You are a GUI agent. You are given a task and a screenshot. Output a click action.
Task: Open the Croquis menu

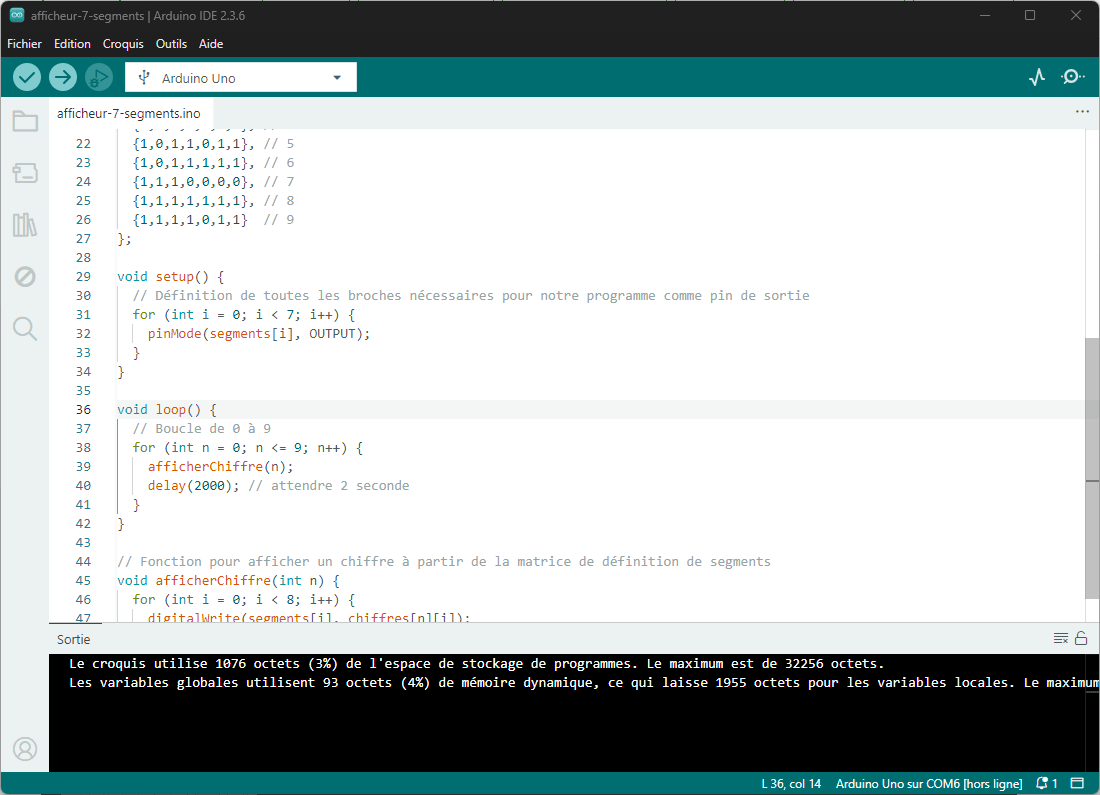[123, 44]
